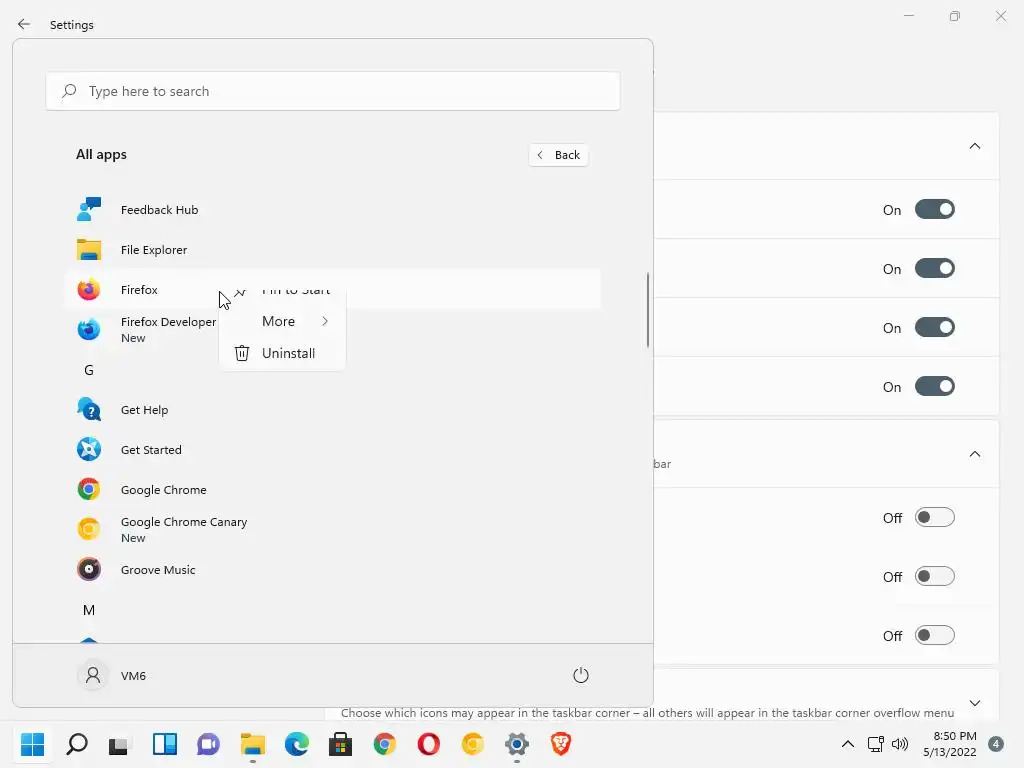Open notification center badge
This screenshot has height=768, width=1024.
996,744
